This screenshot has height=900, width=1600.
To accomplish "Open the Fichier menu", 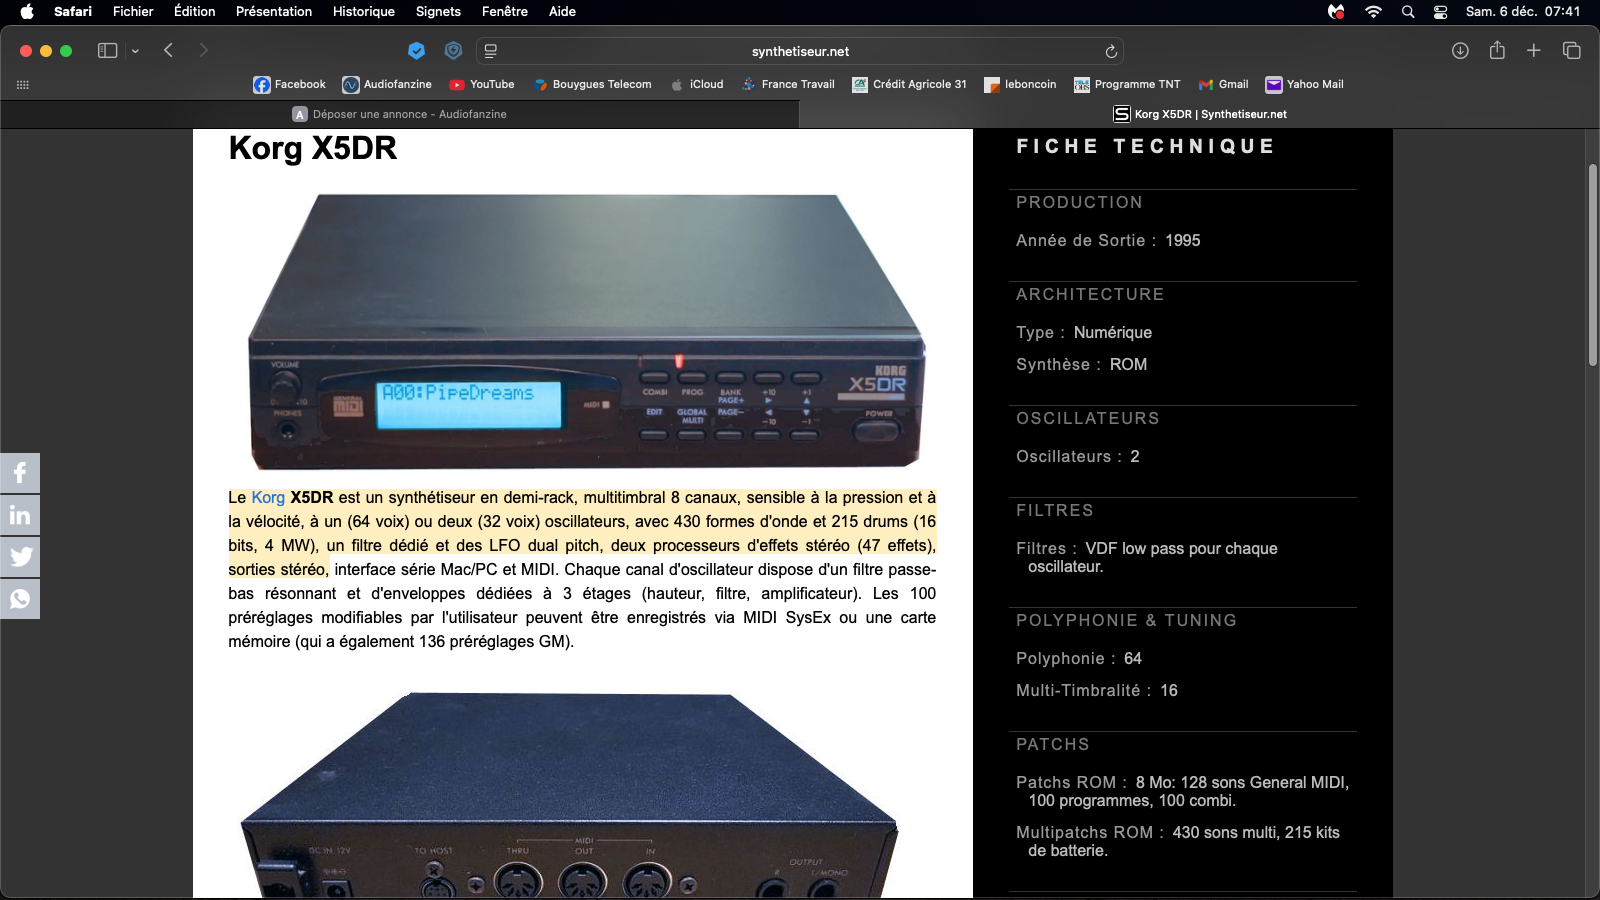I will 133,12.
